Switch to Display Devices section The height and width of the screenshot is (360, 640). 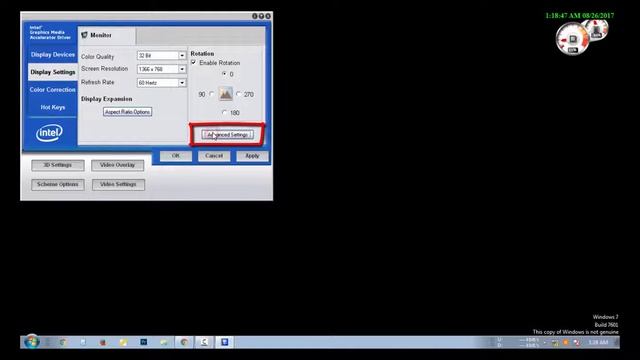coord(53,55)
